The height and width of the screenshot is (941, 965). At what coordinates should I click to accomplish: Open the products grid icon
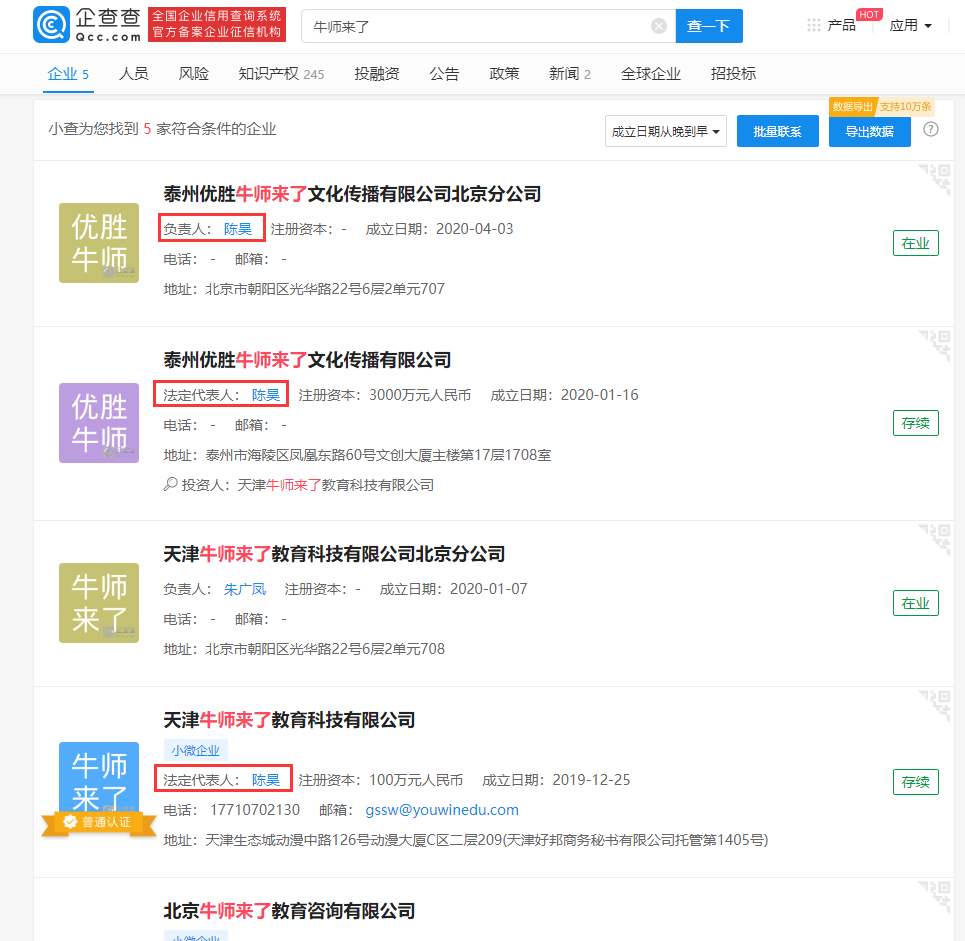(814, 25)
